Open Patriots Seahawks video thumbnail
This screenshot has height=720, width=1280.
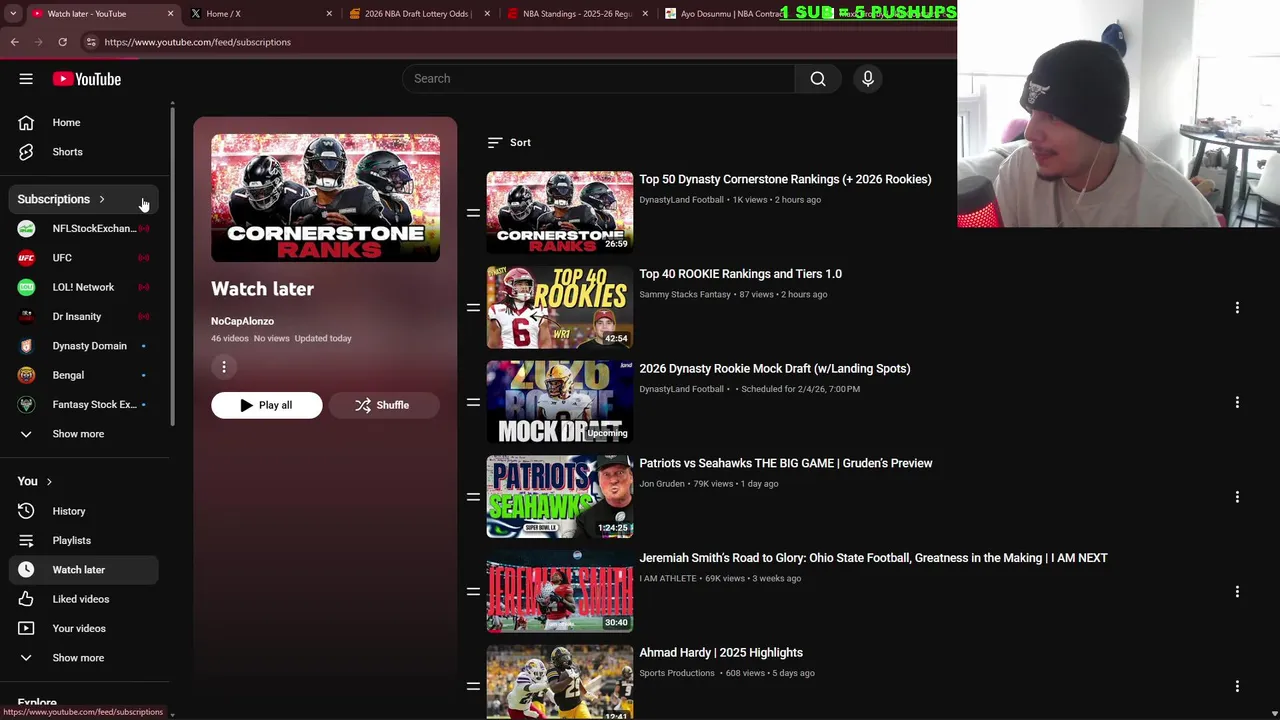(560, 497)
